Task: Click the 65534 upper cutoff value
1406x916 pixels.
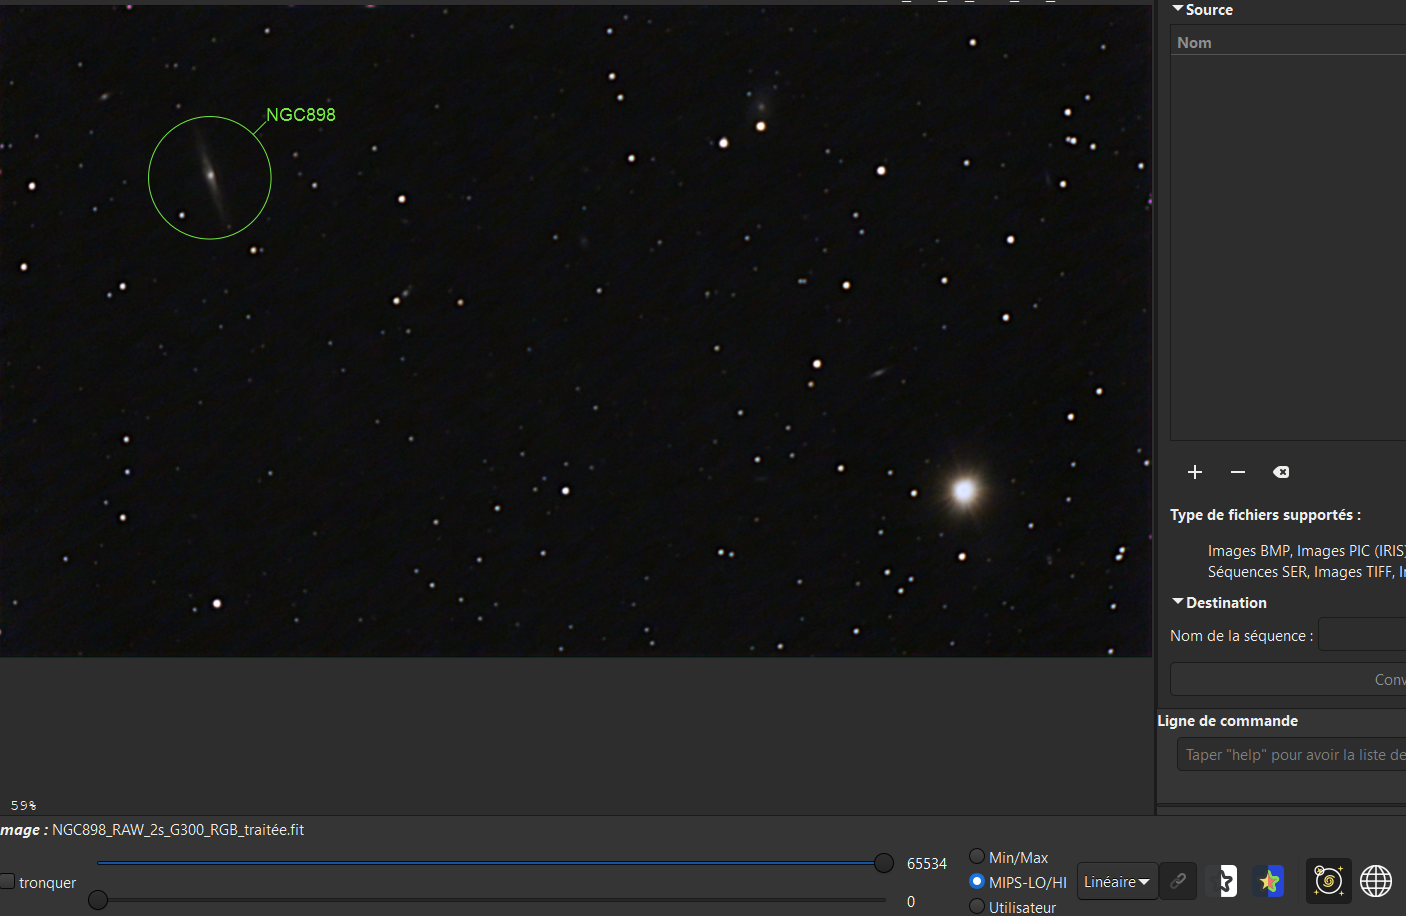Action: (x=927, y=864)
